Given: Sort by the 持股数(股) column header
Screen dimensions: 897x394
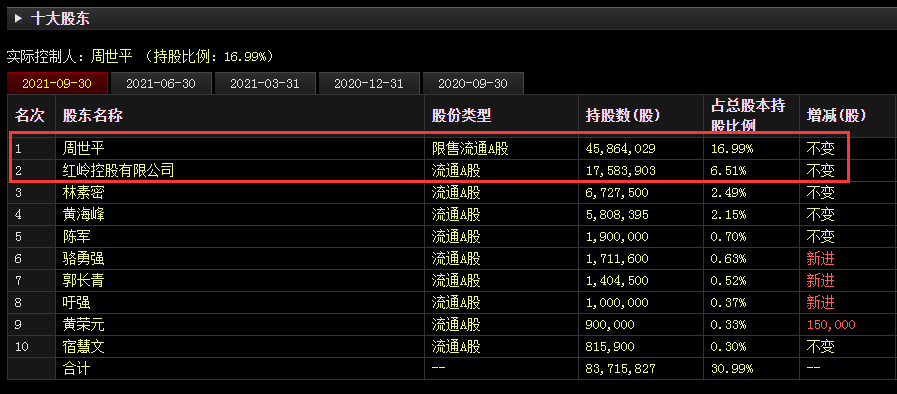Looking at the screenshot, I should pos(623,116).
